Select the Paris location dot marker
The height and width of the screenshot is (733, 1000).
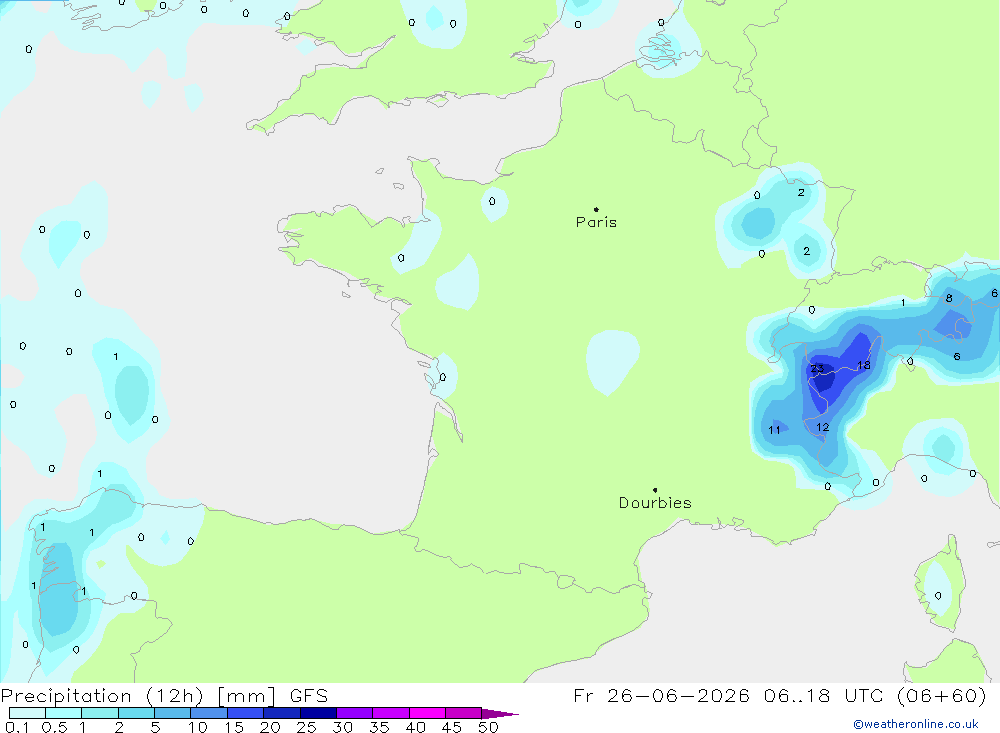click(x=596, y=209)
